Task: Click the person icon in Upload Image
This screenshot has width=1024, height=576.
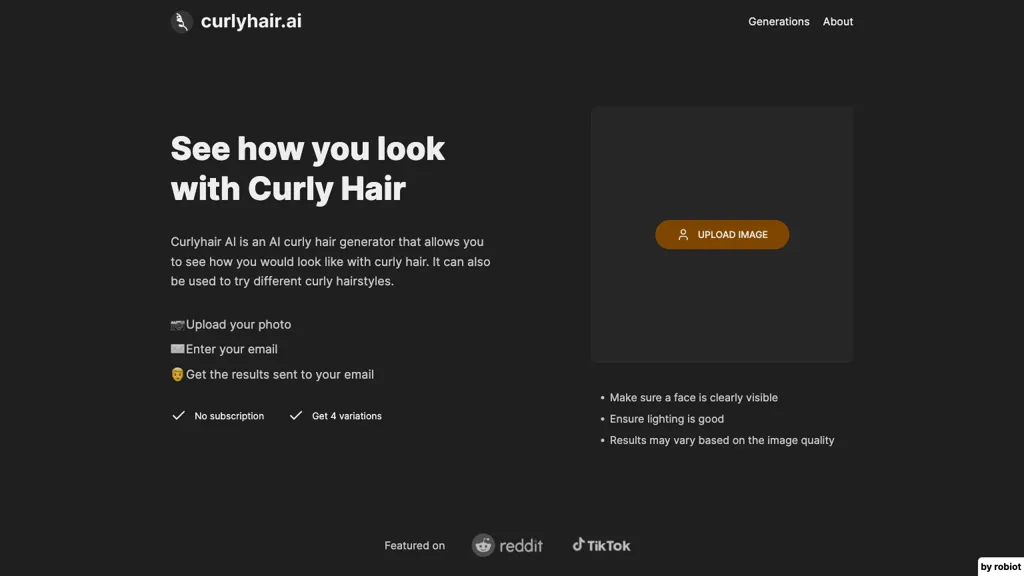Action: pos(683,235)
